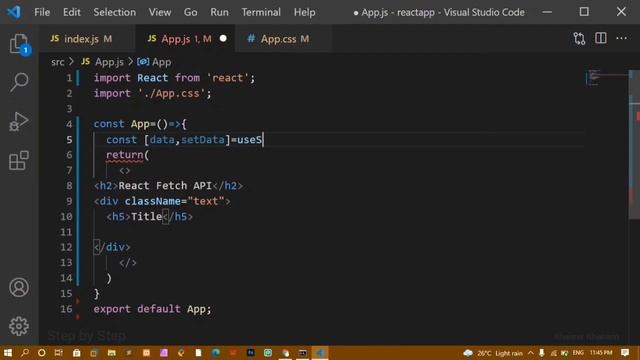This screenshot has width=640, height=360.
Task: Click the VS Code logo in title bar
Action: pos(14,12)
